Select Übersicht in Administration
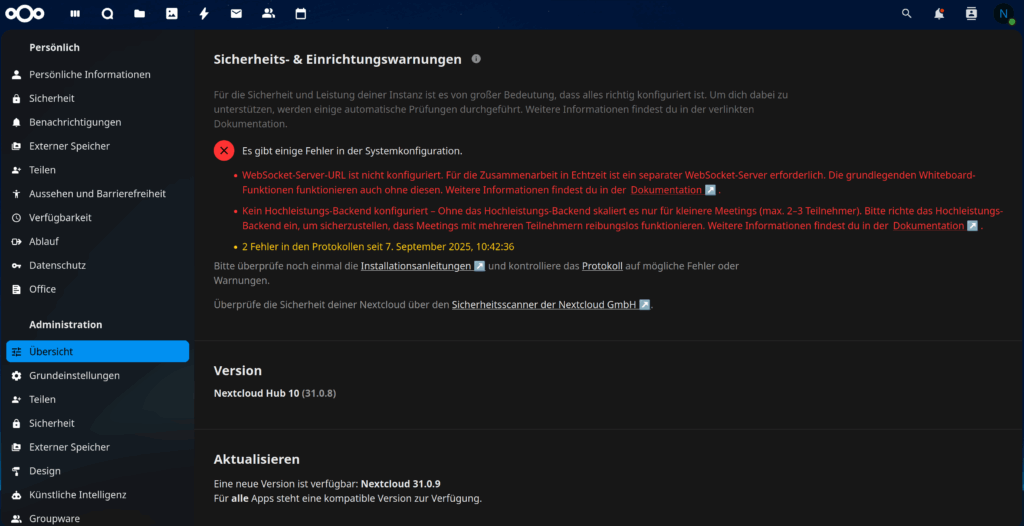Screen dimensions: 1024x526 pyautogui.click(x=98, y=352)
